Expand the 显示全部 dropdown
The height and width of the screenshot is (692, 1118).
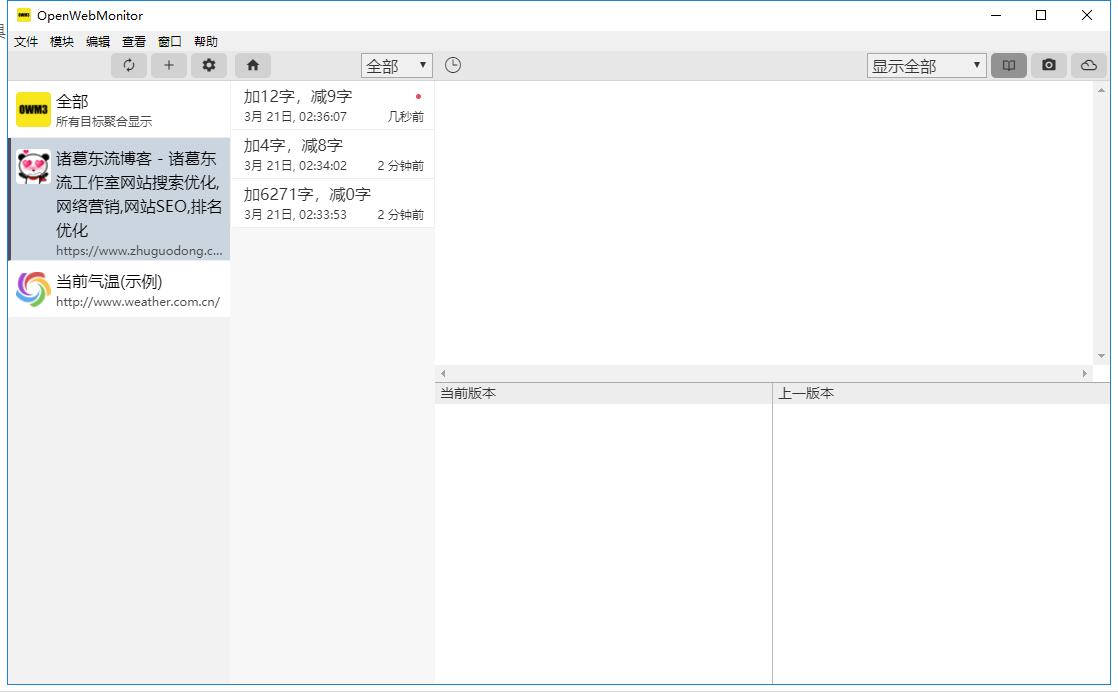point(926,66)
